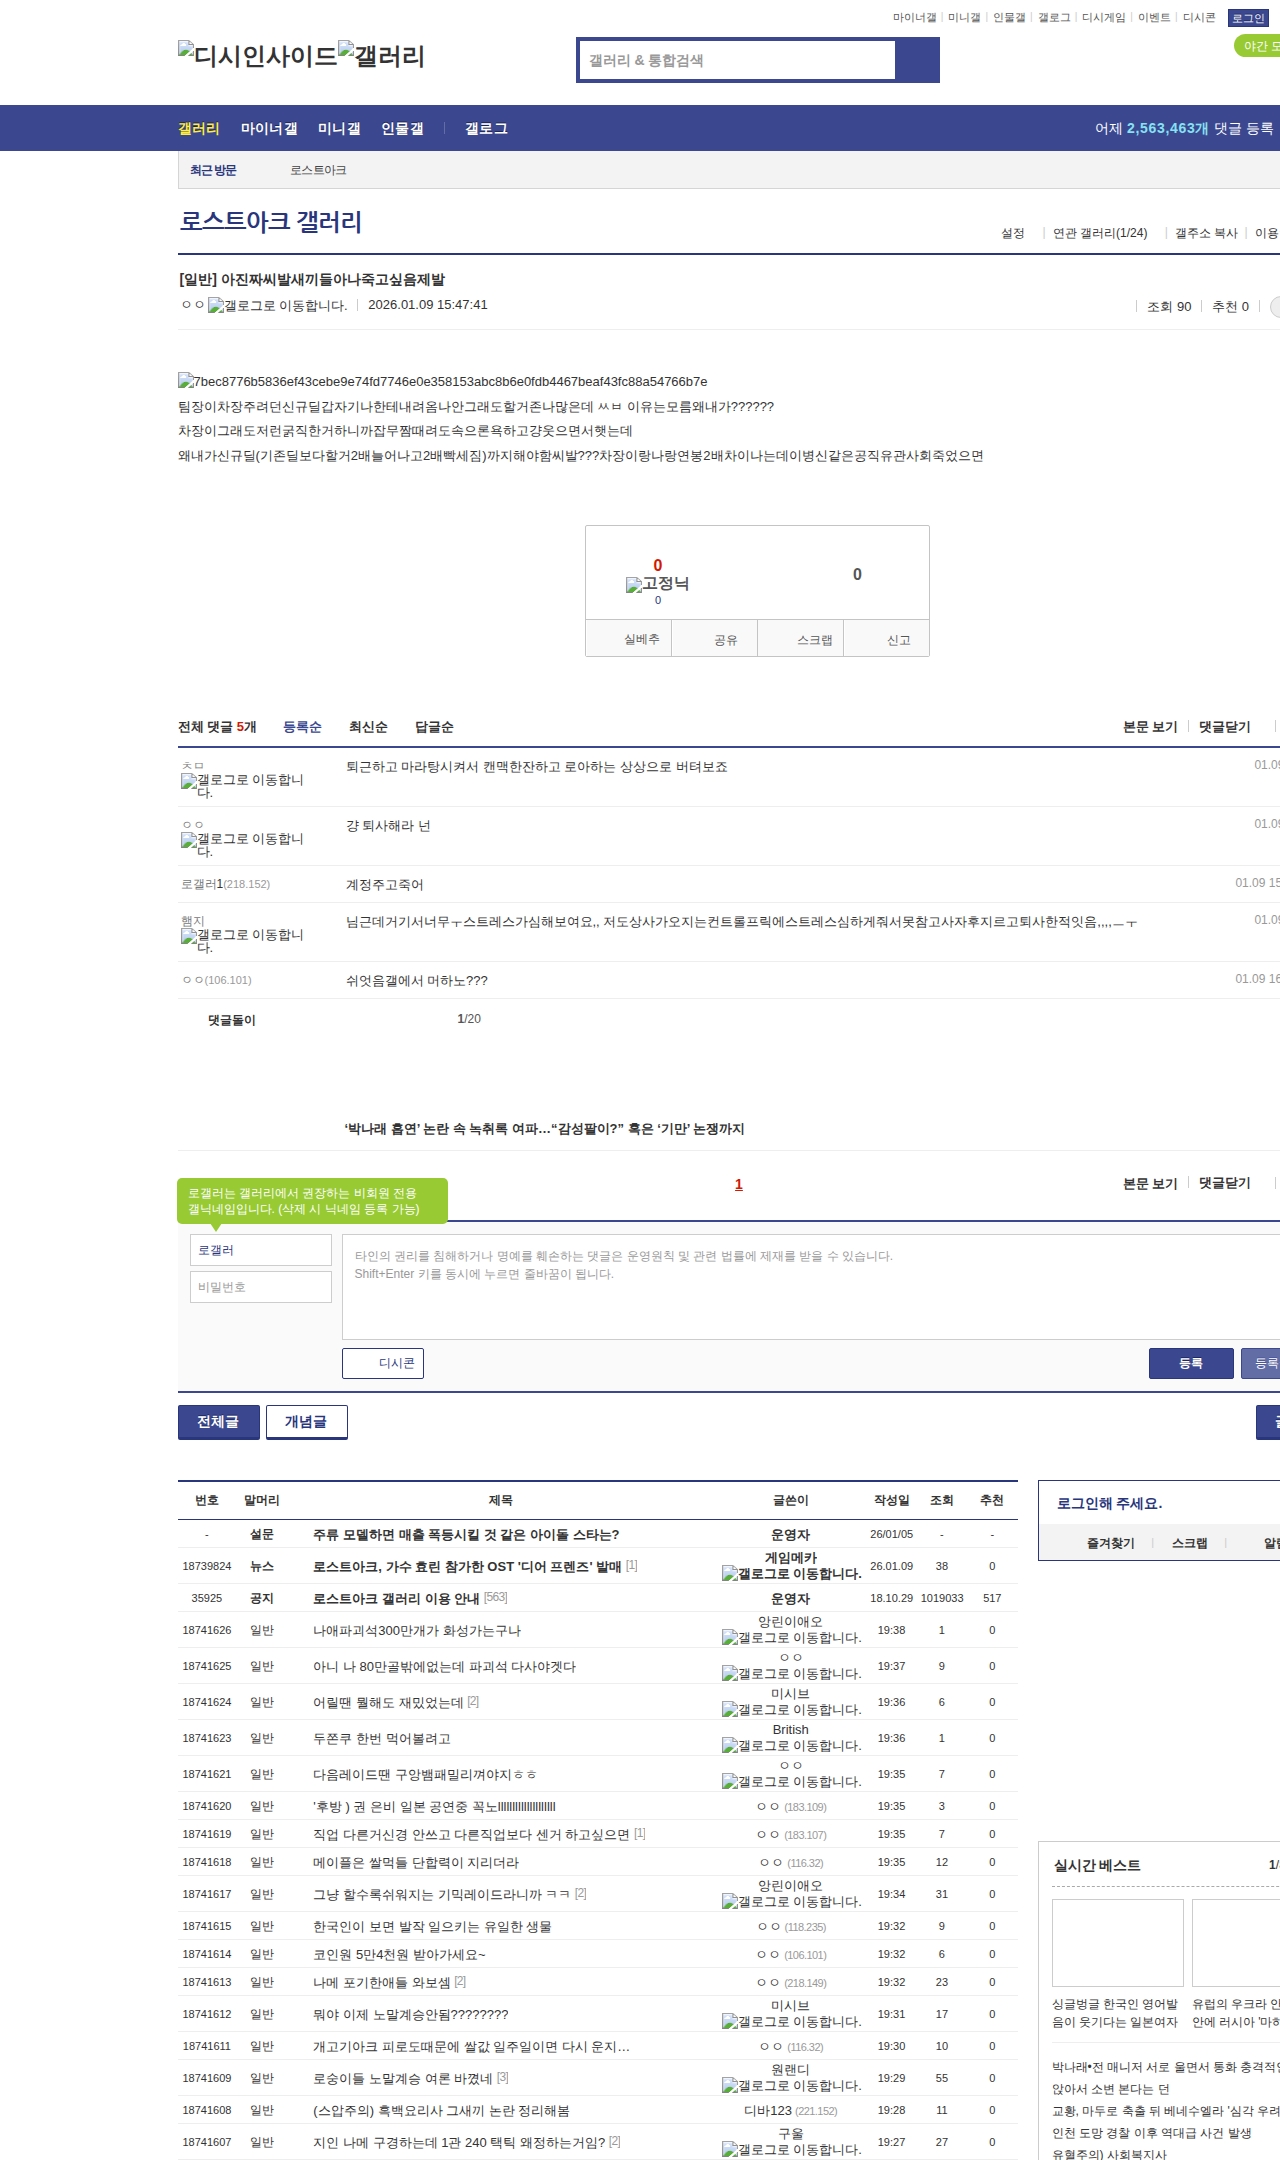This screenshot has height=2160, width=1280.
Task: Click the first 실시간 베스트 thumbnail
Action: (1117, 1942)
